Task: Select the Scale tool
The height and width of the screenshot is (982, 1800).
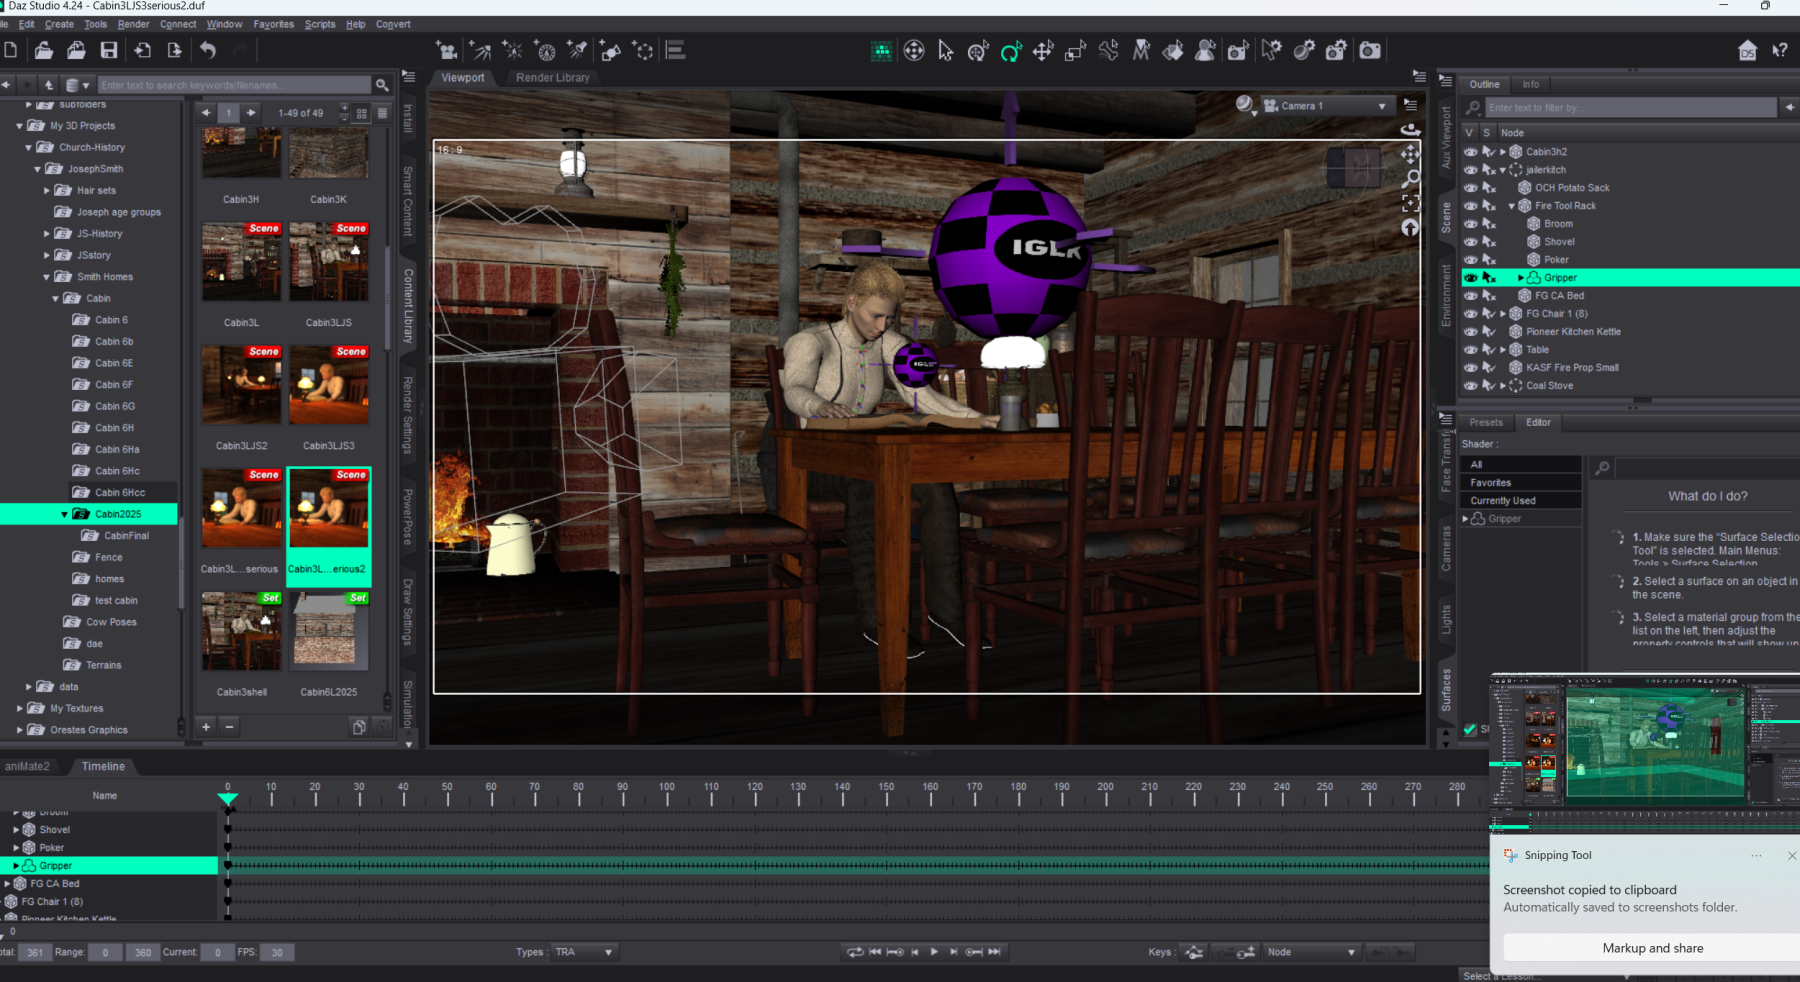Action: pyautogui.click(x=1075, y=51)
